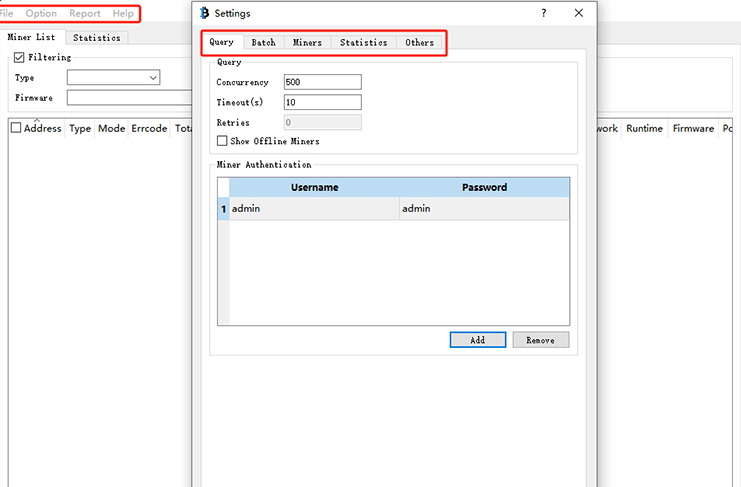The height and width of the screenshot is (487, 741).
Task: Click the Concurrency input field
Action: pos(321,82)
